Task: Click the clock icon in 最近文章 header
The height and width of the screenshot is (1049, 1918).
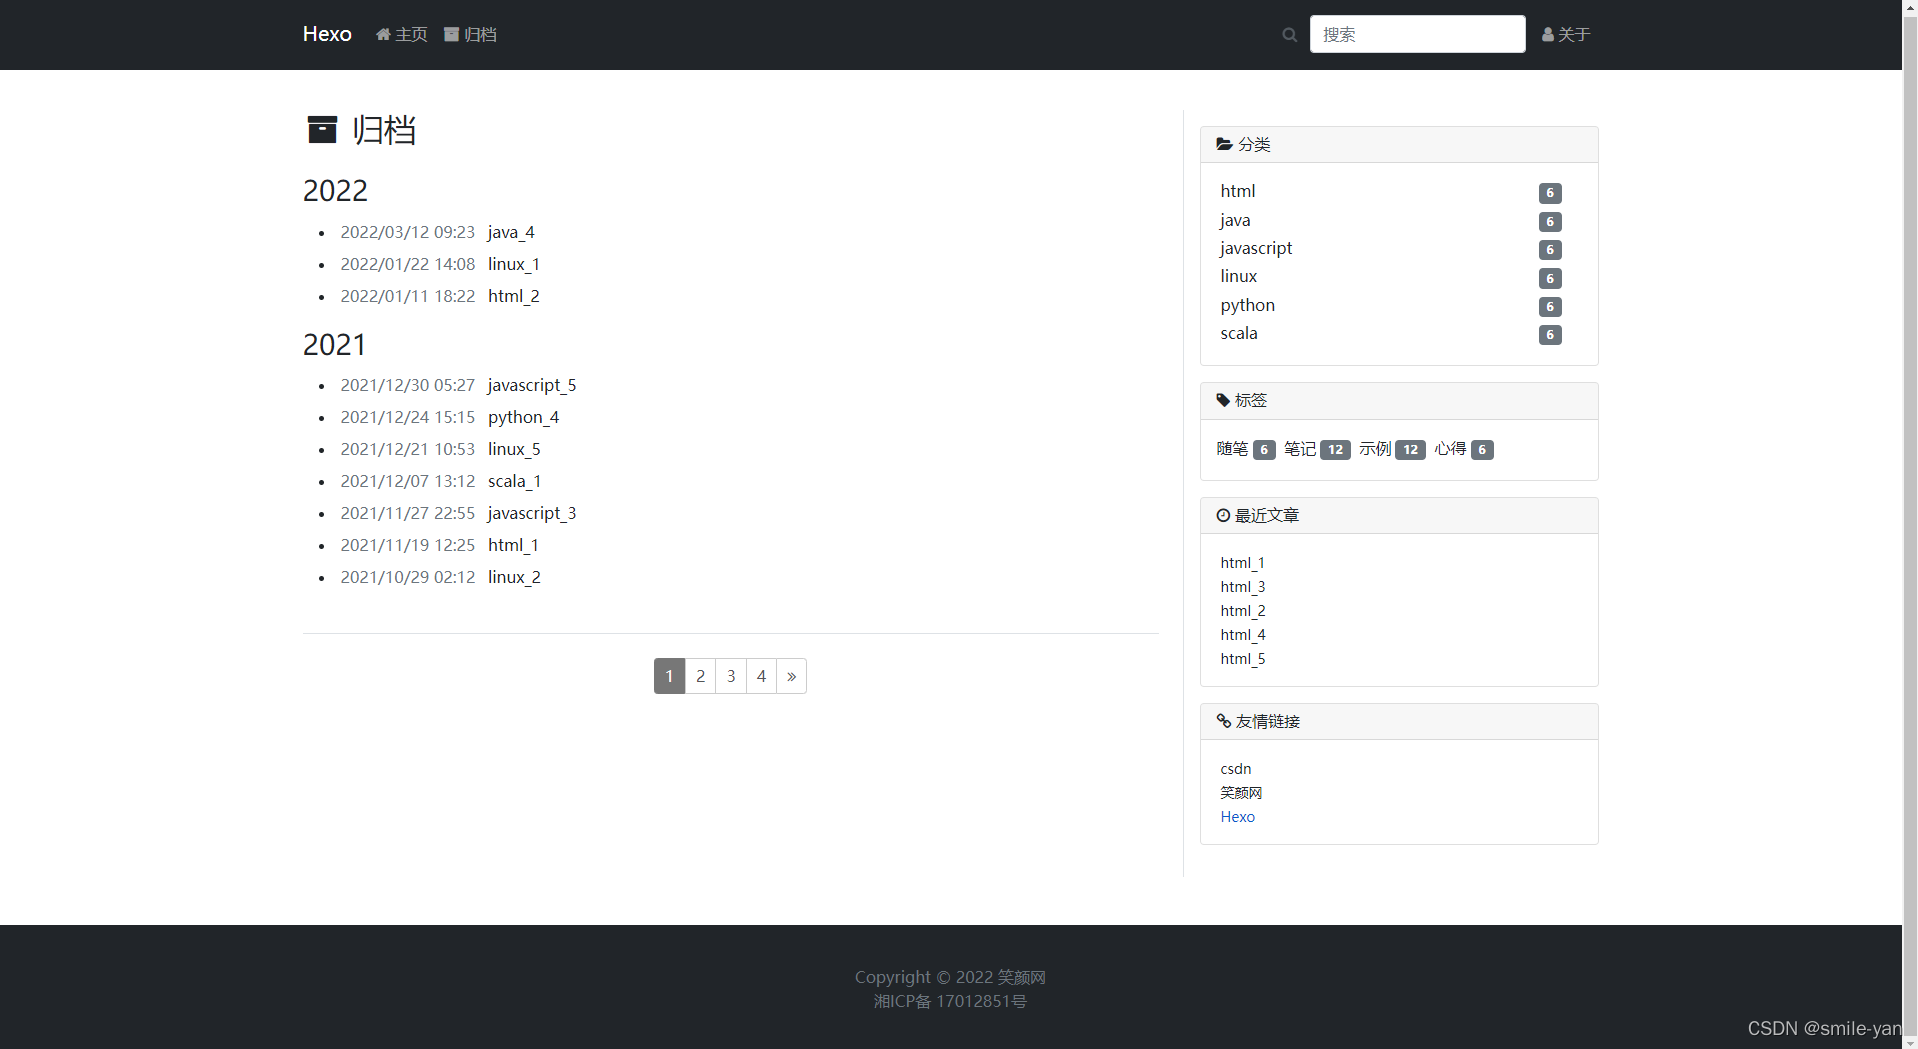Action: click(x=1223, y=515)
